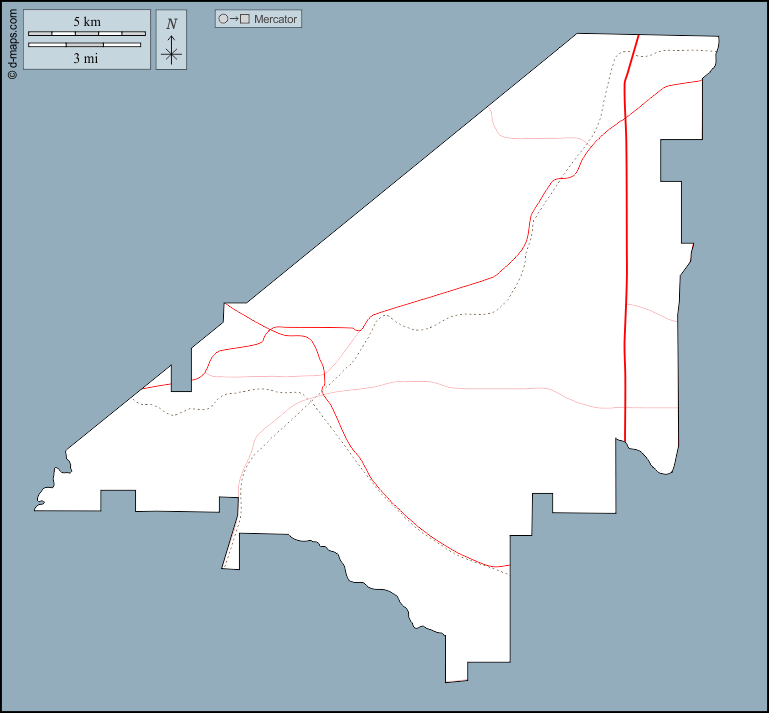Screen dimensions: 769x713
Task: Click the central junction where roads converge
Action: pos(323,392)
